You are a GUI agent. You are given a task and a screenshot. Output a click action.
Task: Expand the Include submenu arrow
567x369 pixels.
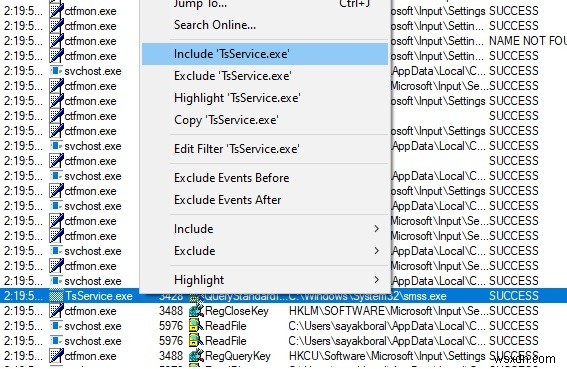(376, 229)
